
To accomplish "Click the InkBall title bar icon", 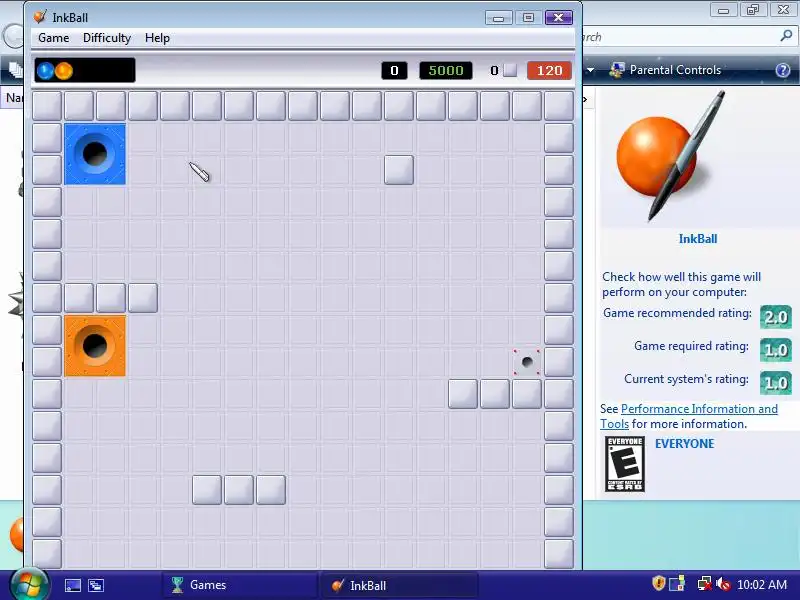I will pos(40,17).
